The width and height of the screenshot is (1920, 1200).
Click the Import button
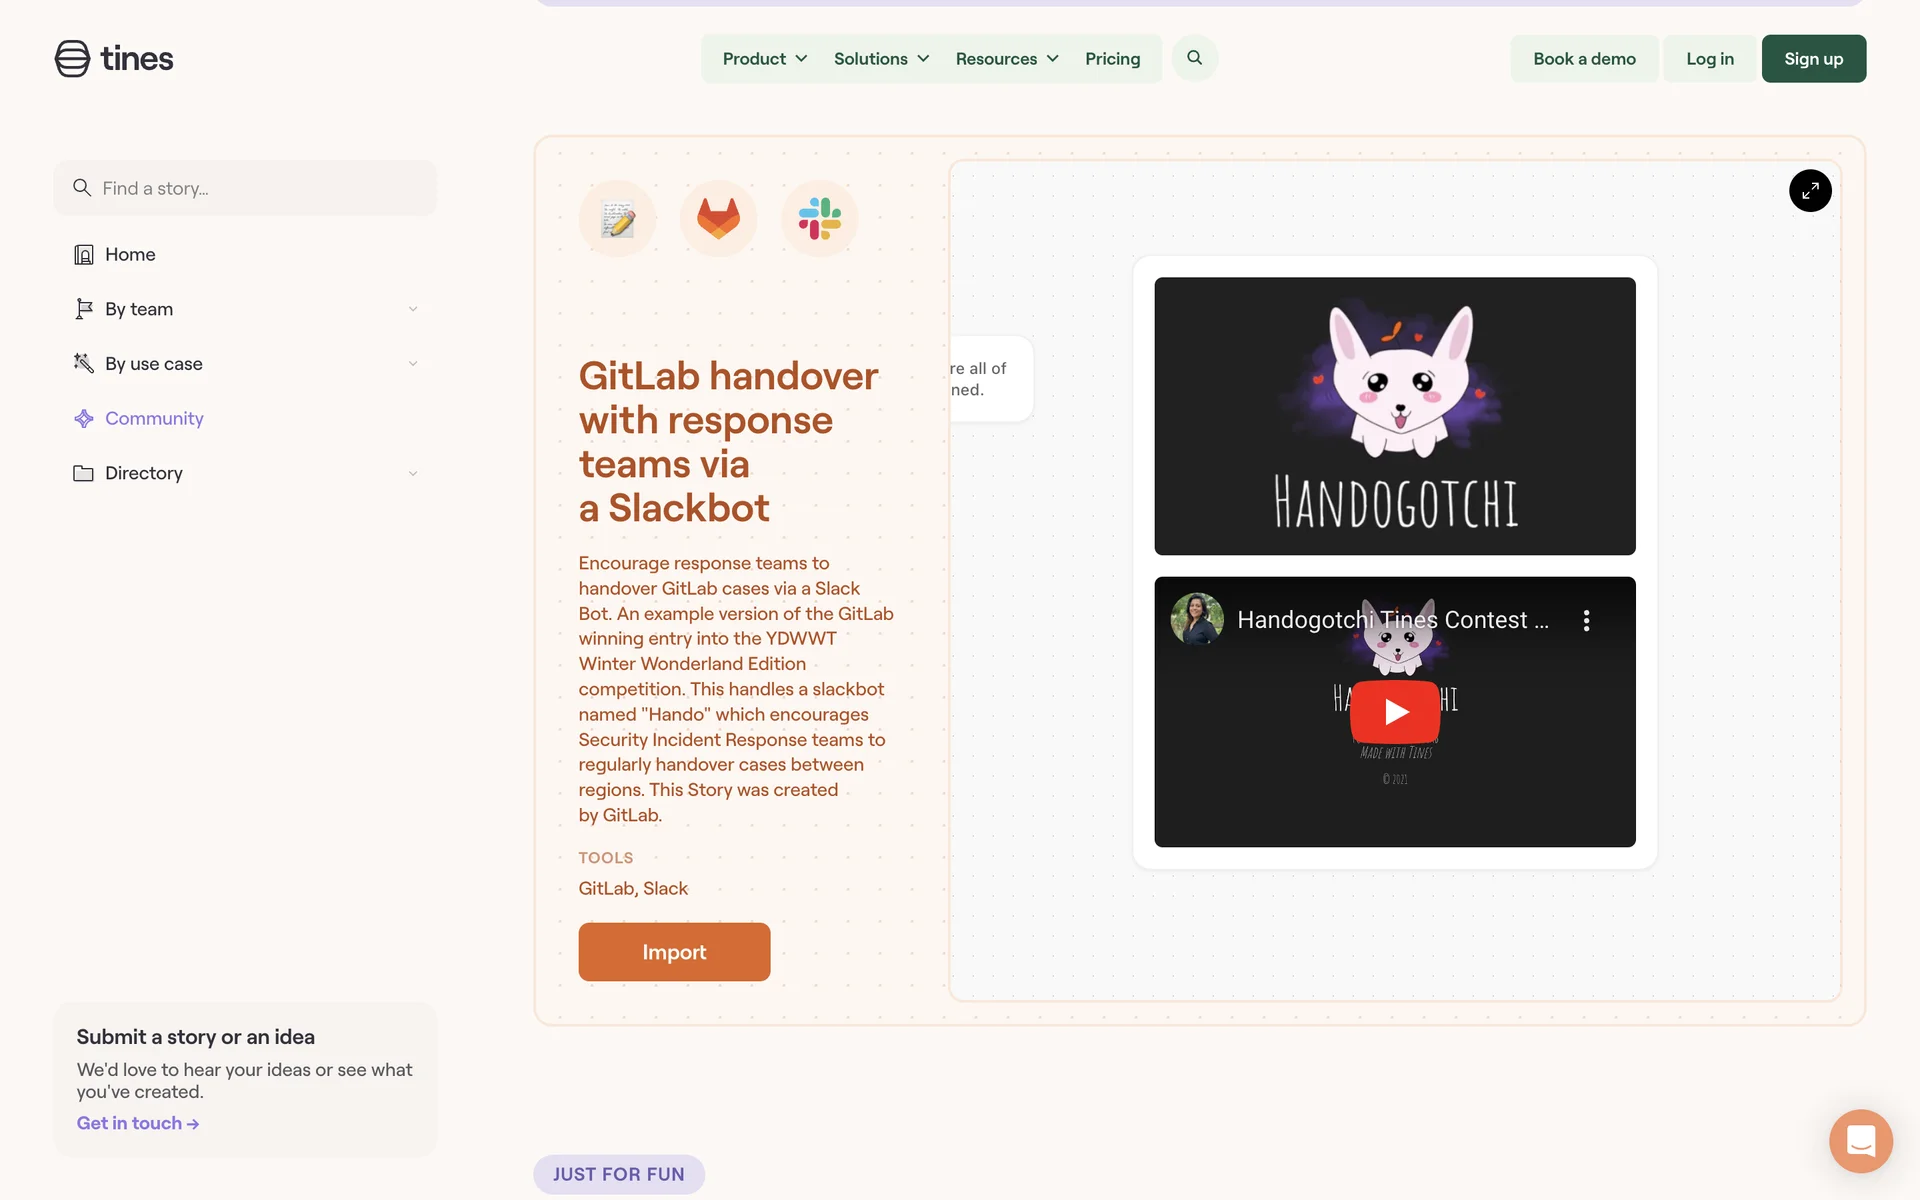674,952
